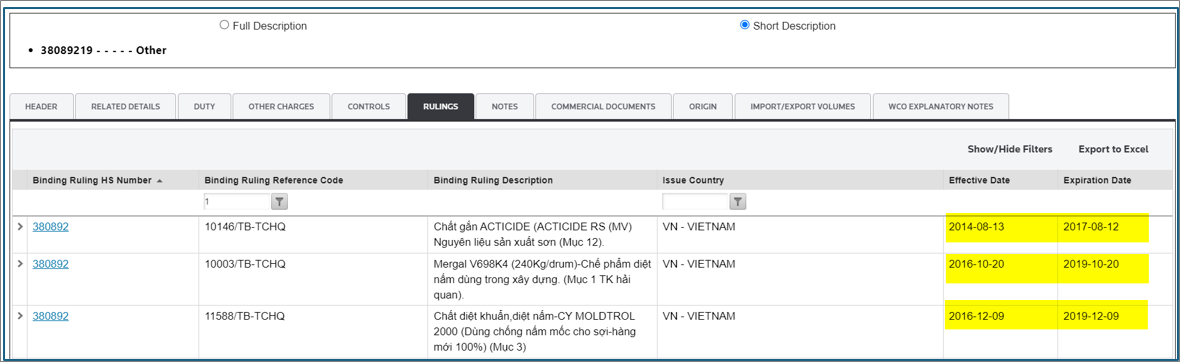Click effective date 2016-12-09

tap(977, 317)
